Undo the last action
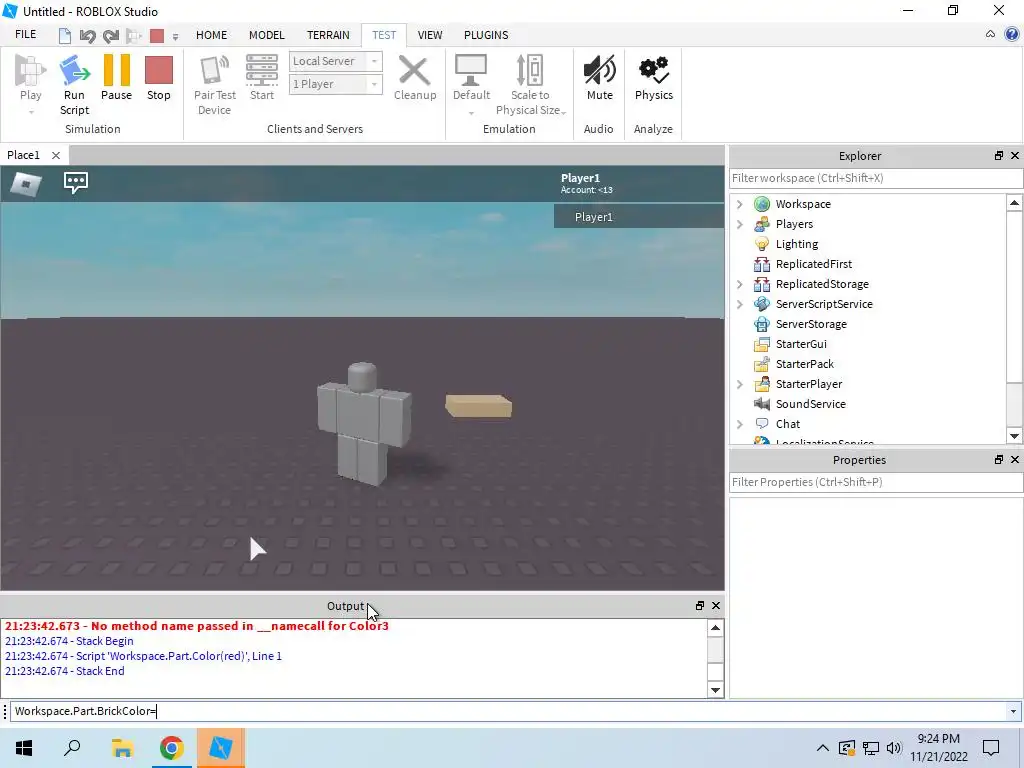 pyautogui.click(x=88, y=35)
